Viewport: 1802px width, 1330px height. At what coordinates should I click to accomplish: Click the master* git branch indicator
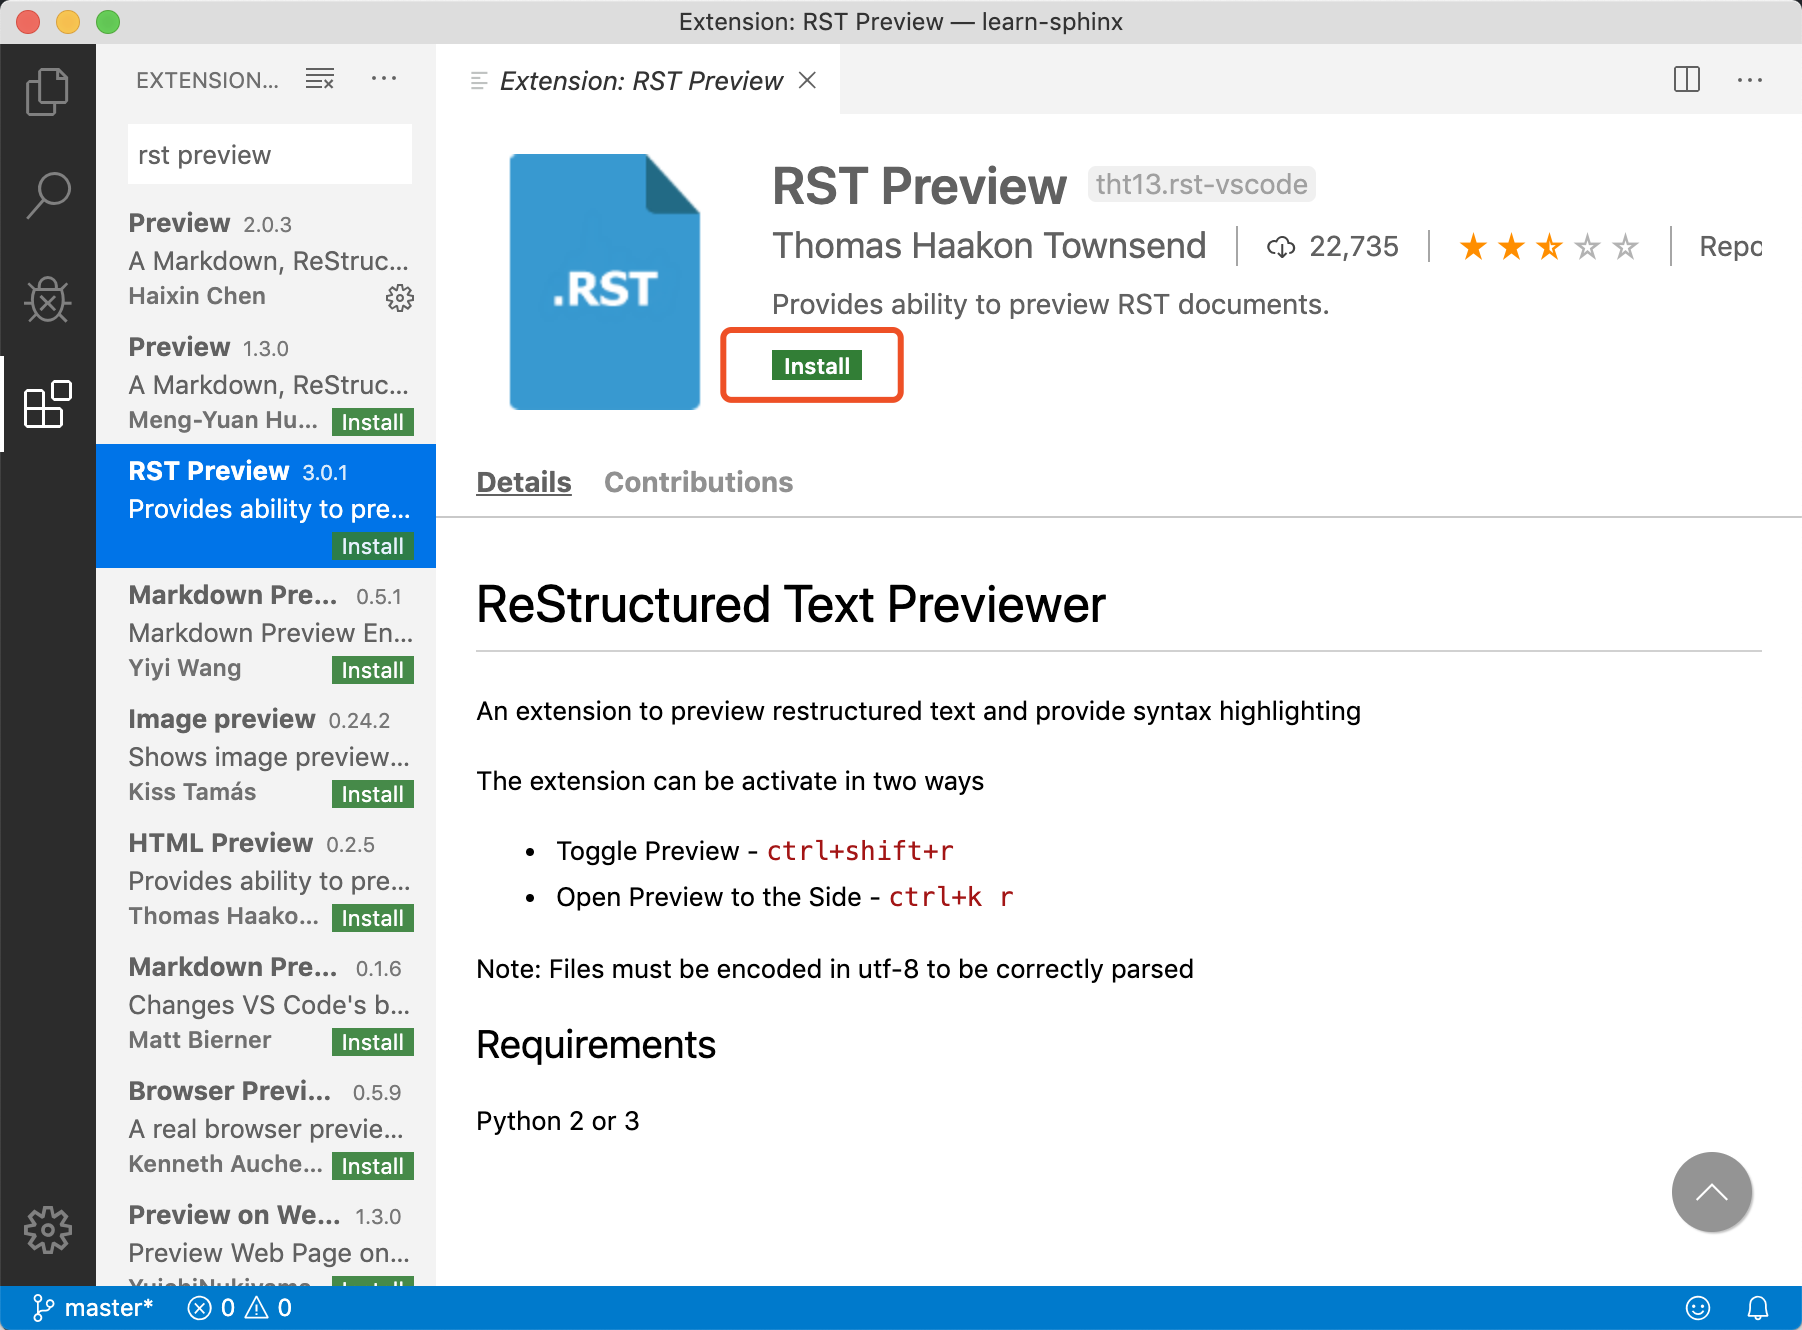tap(92, 1308)
